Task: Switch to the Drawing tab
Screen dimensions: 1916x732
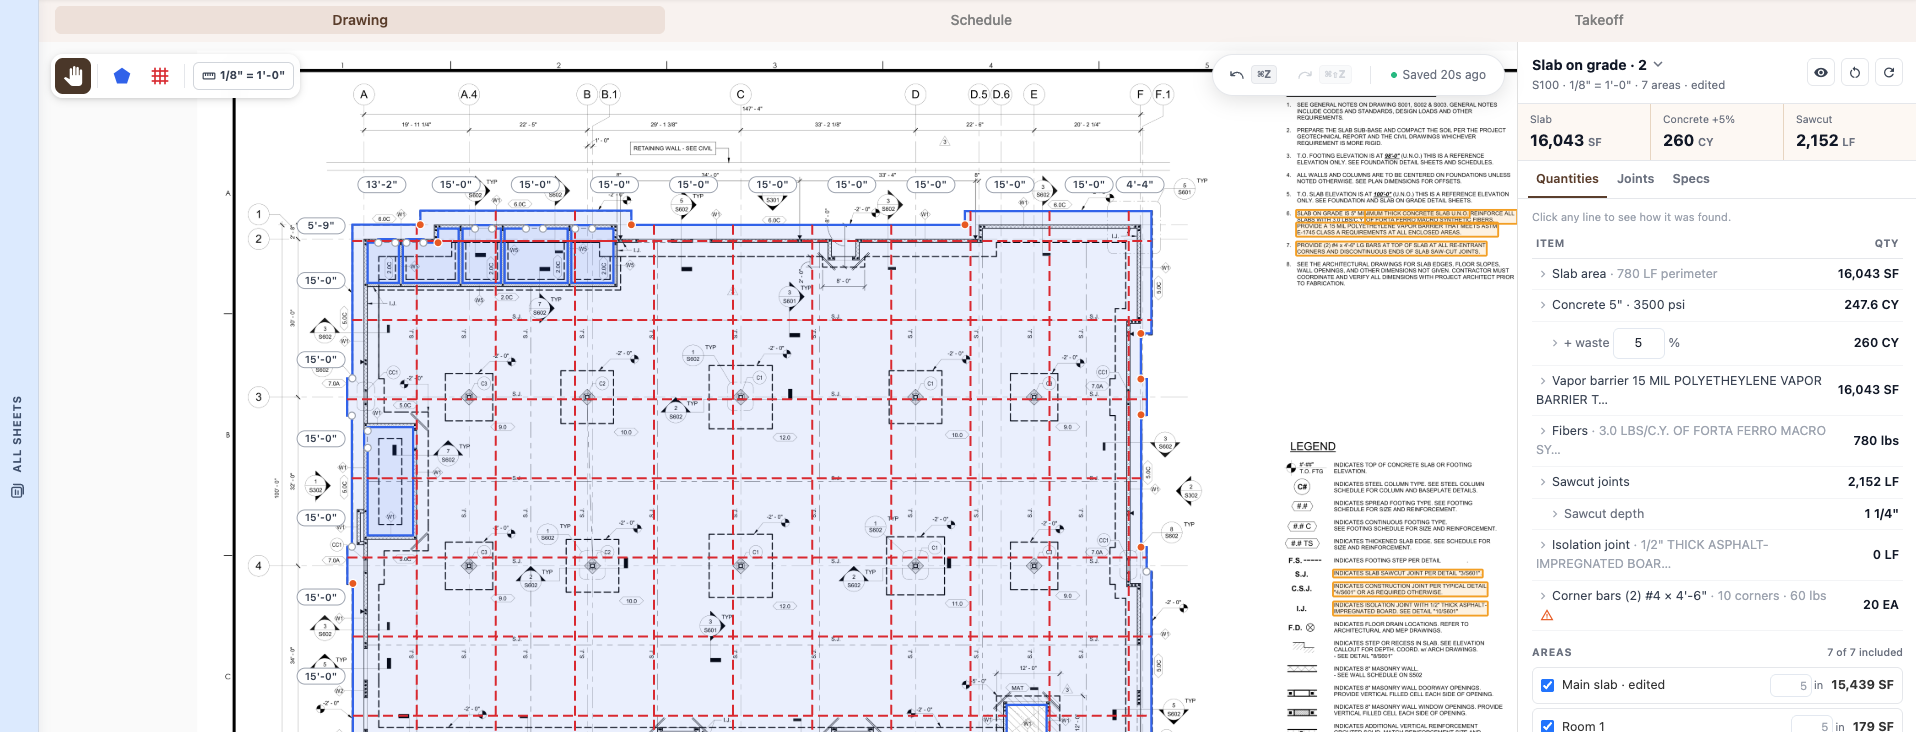Action: [x=360, y=20]
